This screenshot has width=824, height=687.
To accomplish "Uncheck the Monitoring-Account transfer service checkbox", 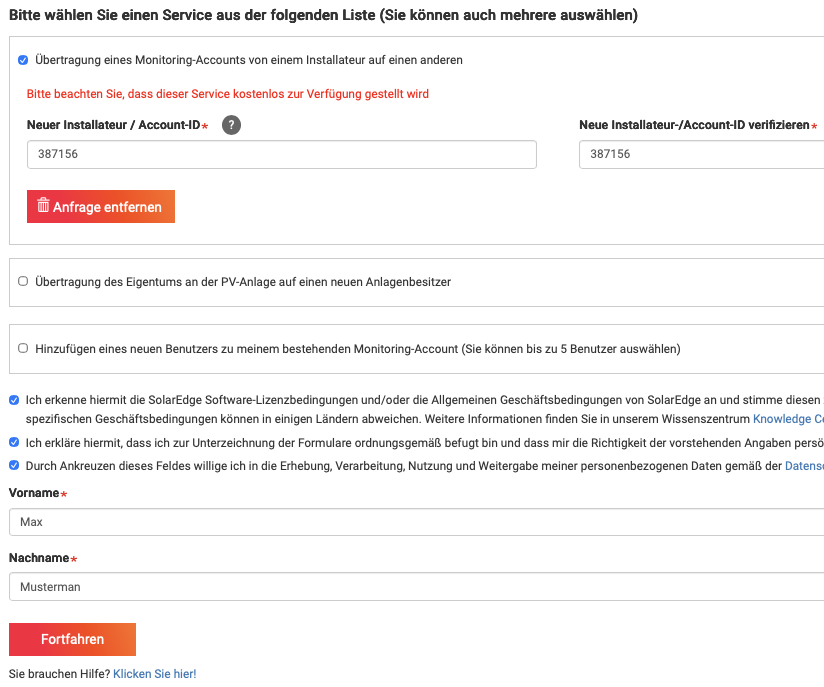I will point(23,60).
